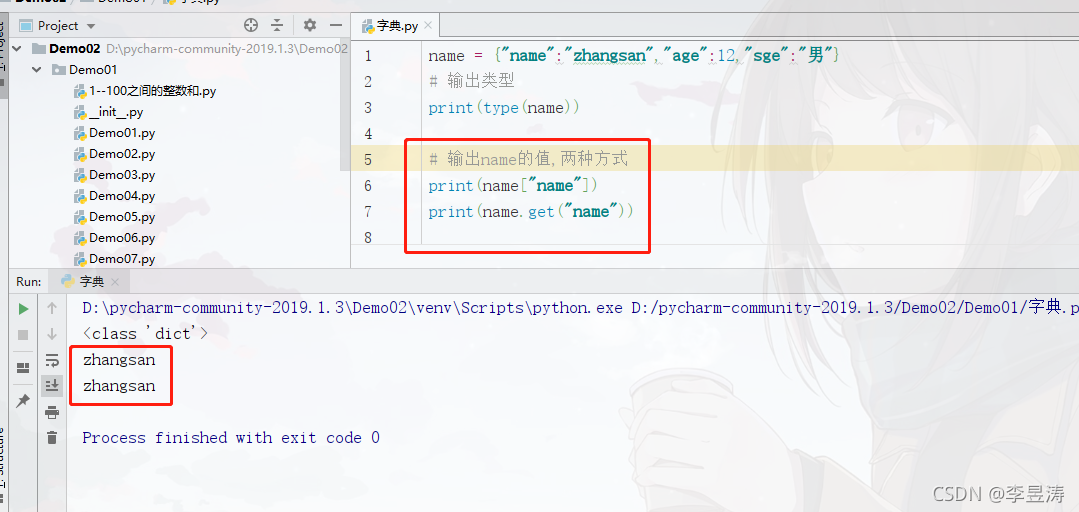Image resolution: width=1079 pixels, height=512 pixels.
Task: Open Demo07.py in project tree
Action: (122, 259)
